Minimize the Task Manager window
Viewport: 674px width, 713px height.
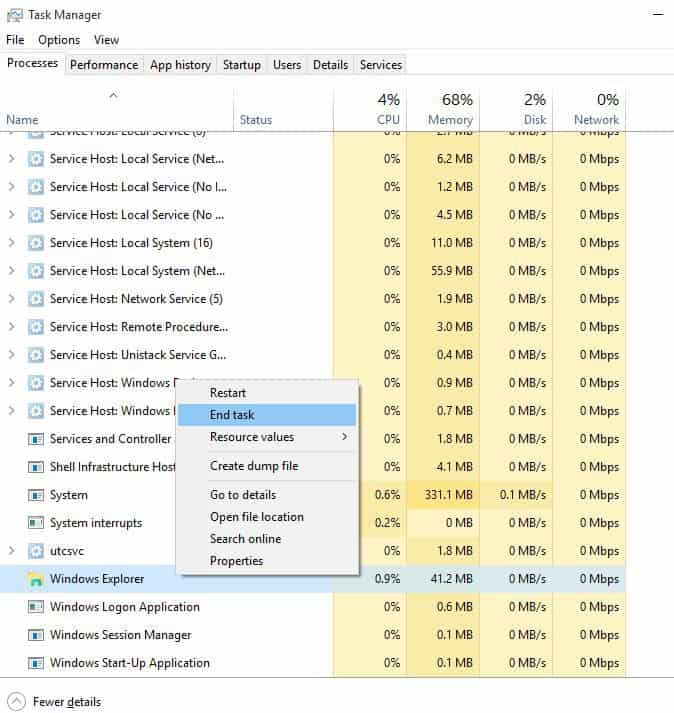pos(658,15)
